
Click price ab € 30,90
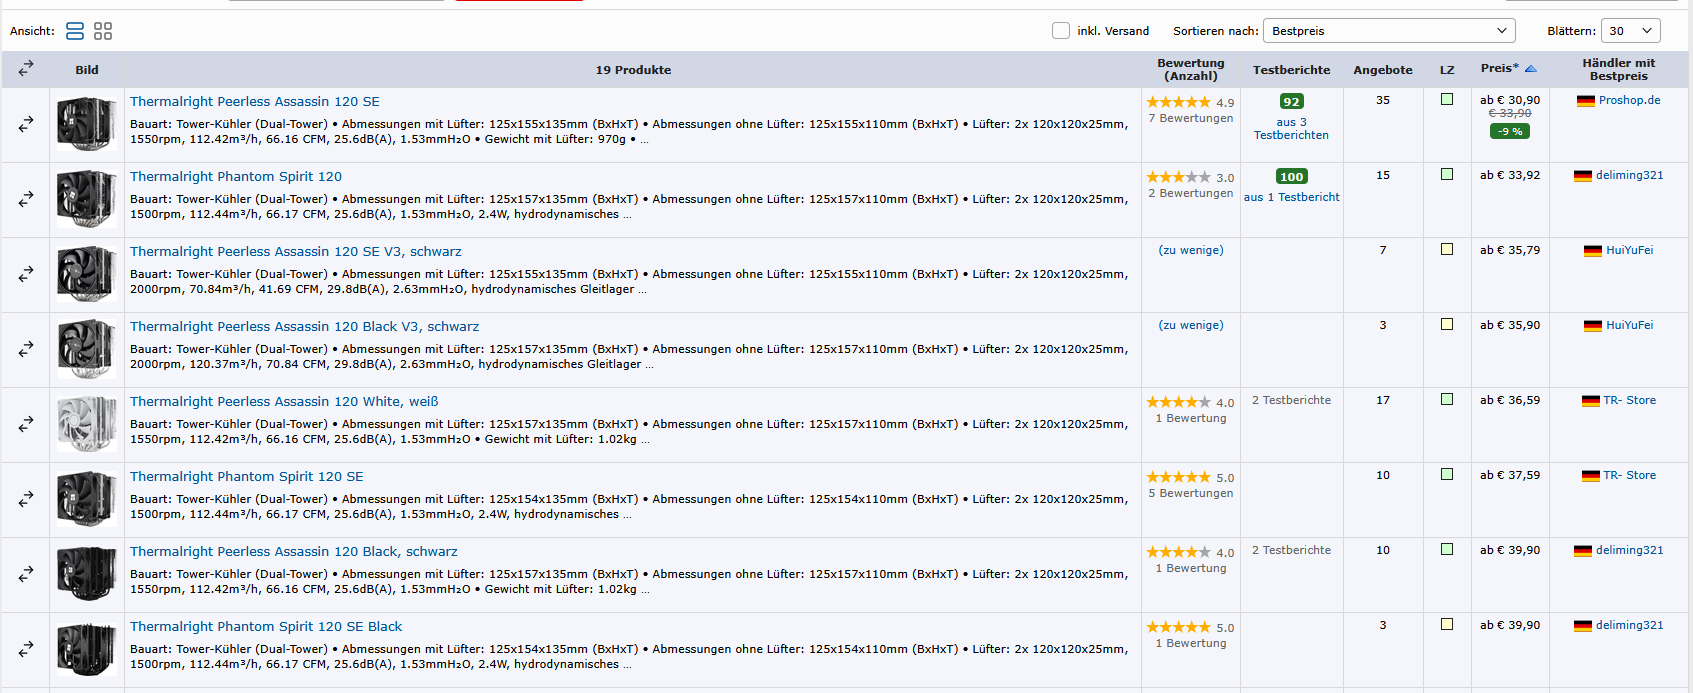(1510, 100)
